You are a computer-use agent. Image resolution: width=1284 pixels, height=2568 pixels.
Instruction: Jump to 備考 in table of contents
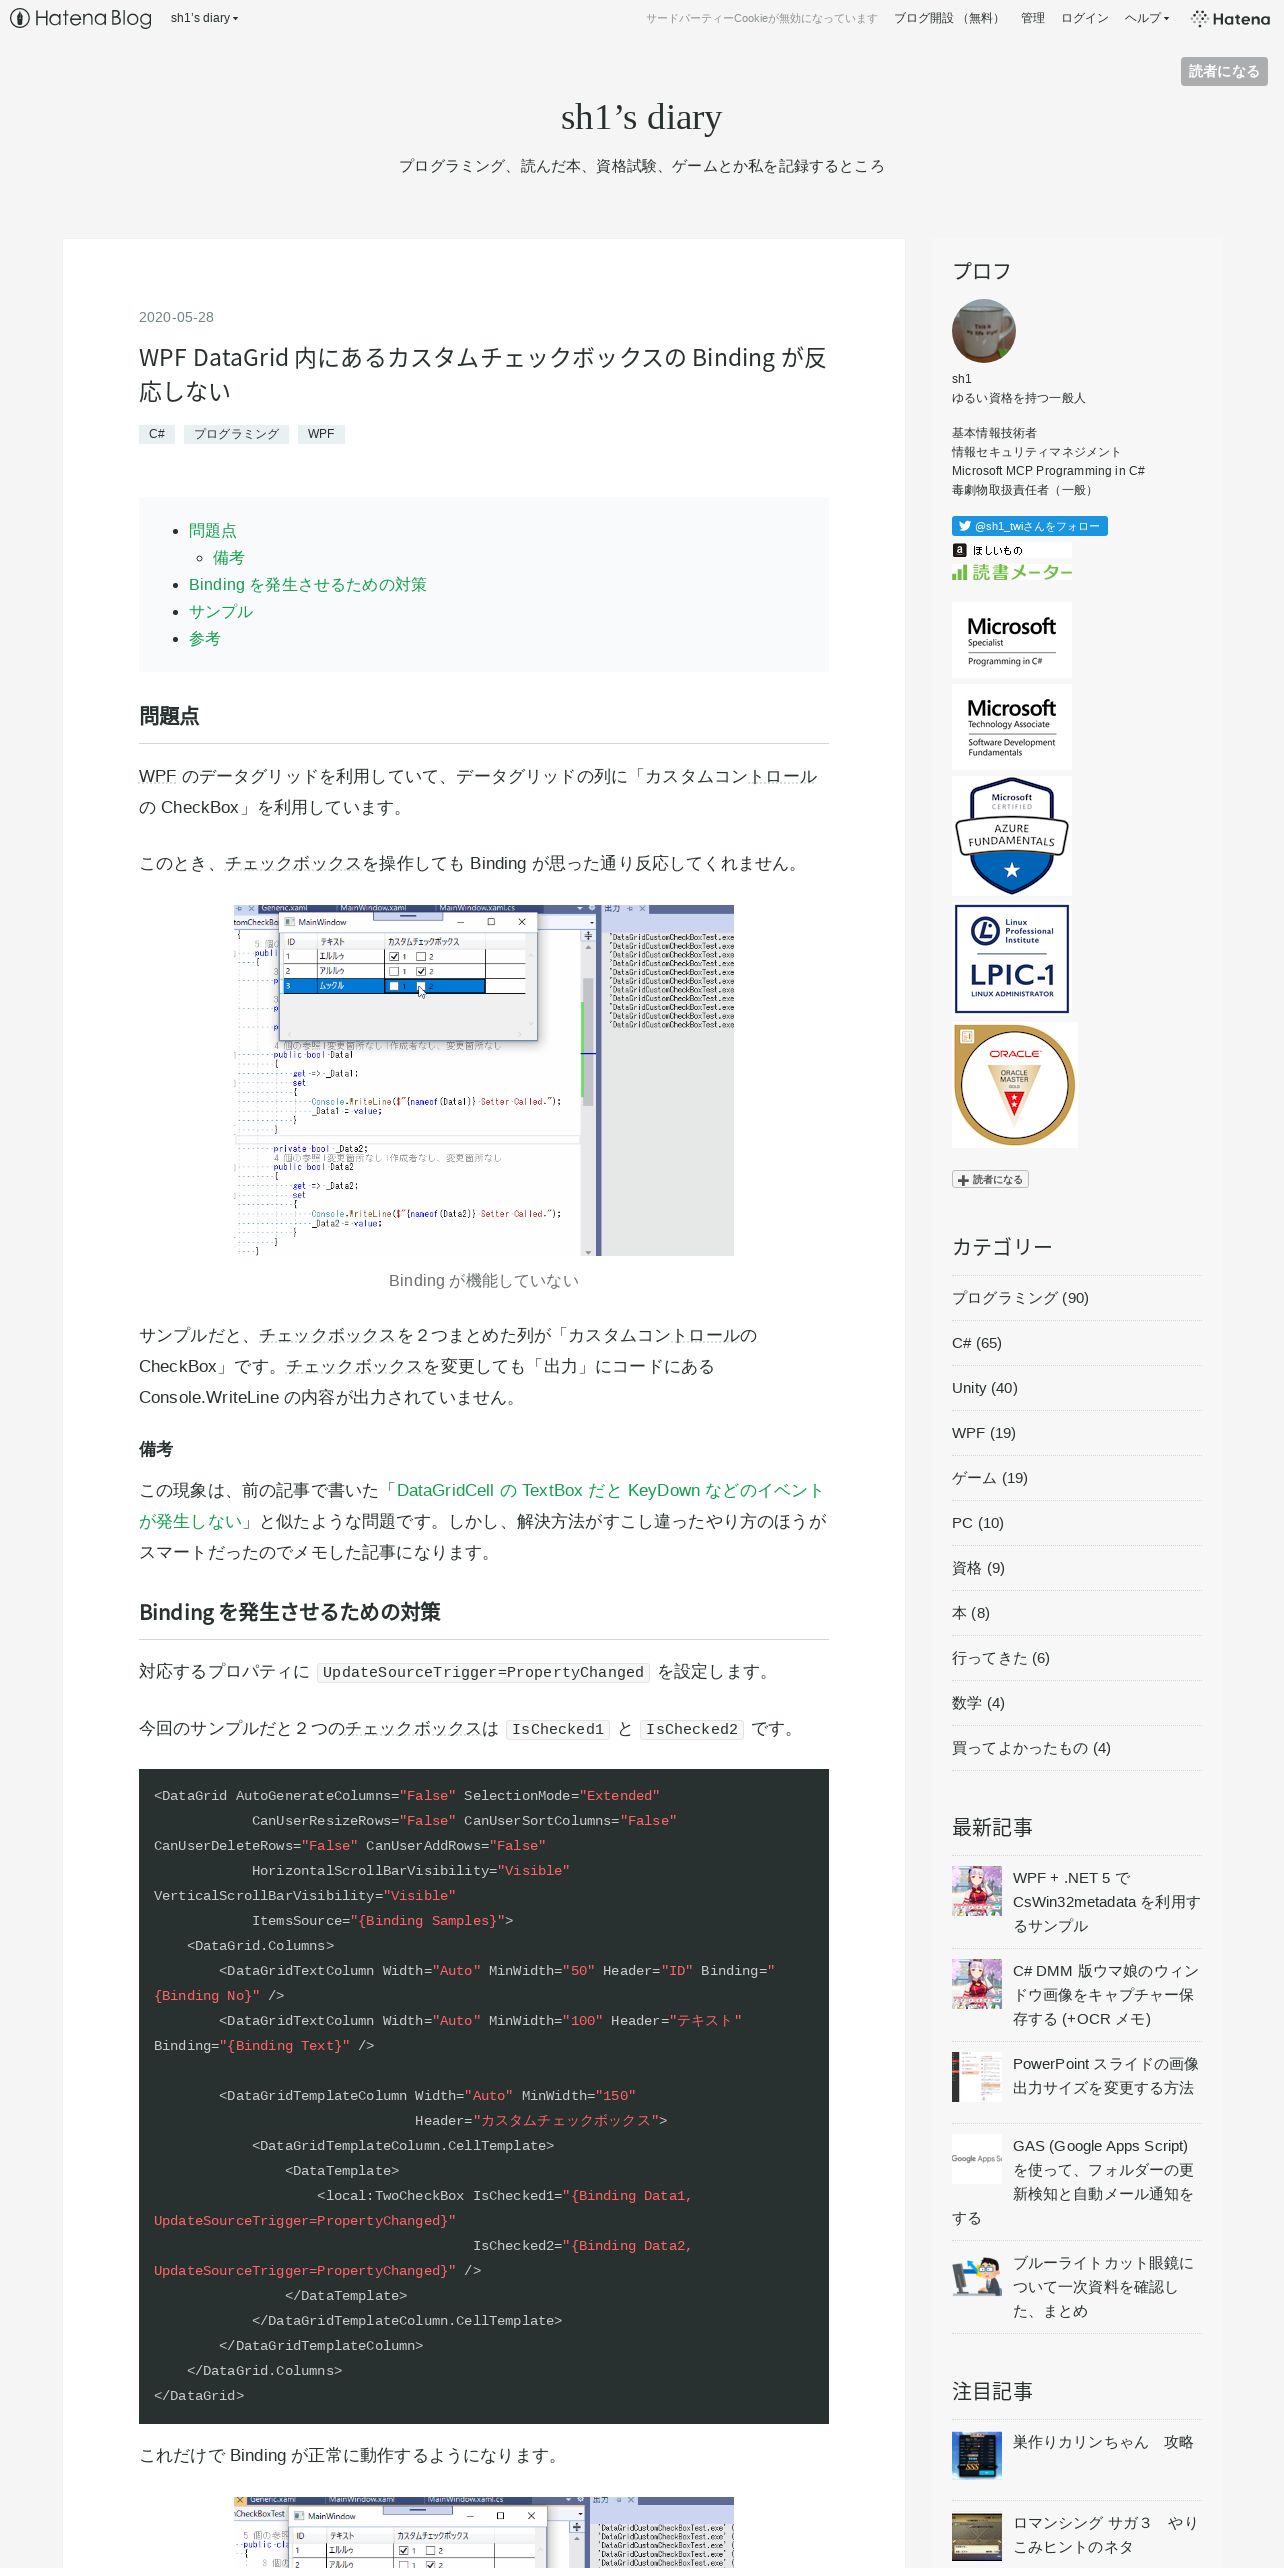(228, 557)
